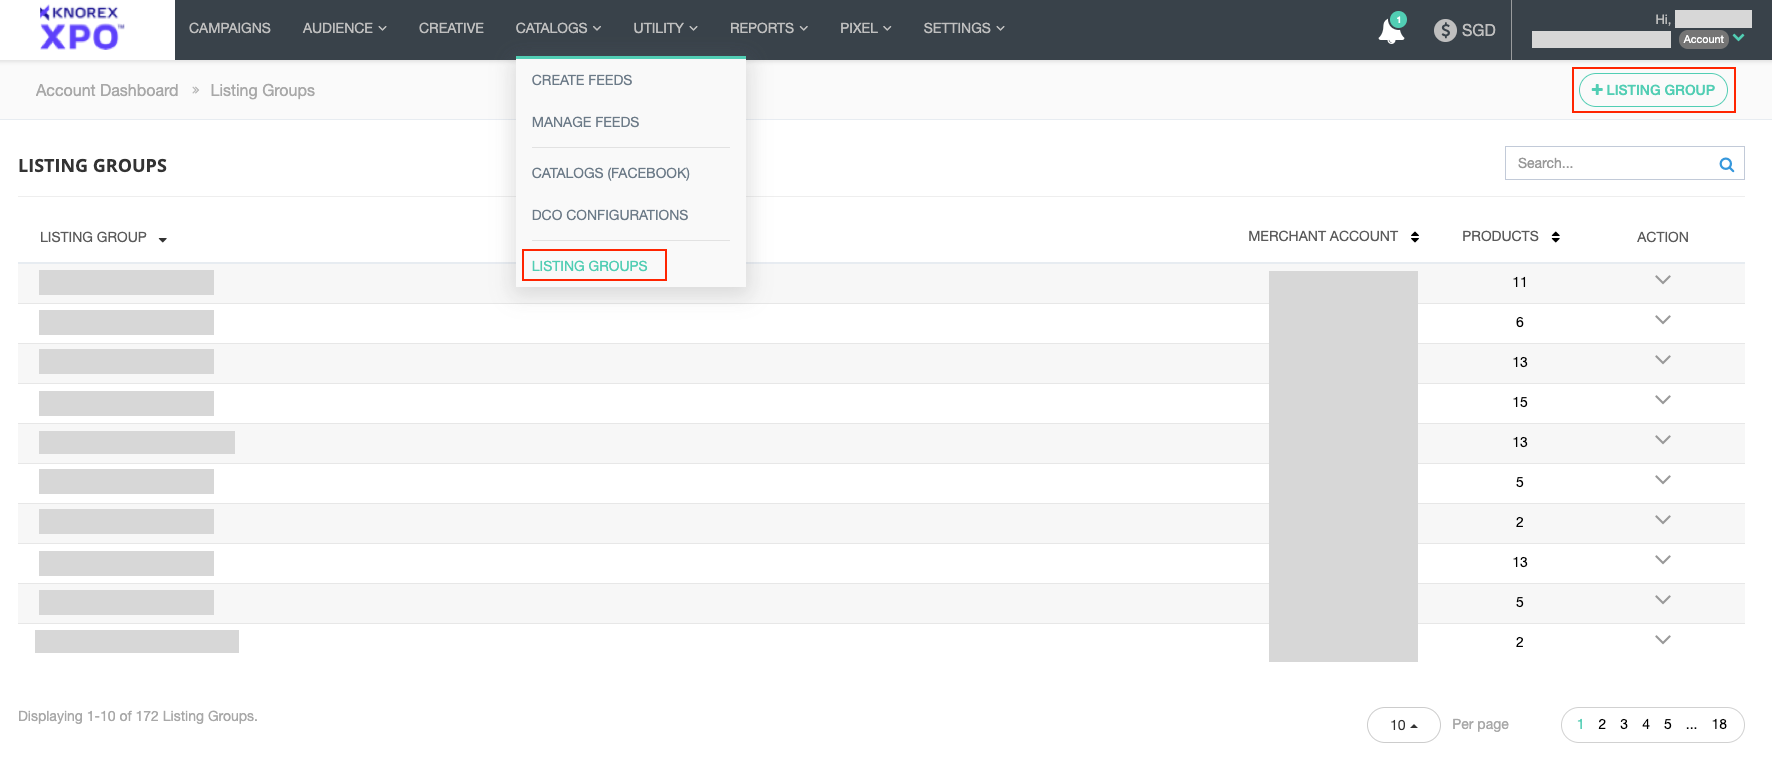Sort the Listing Group column caret
This screenshot has width=1772, height=760.
163,239
